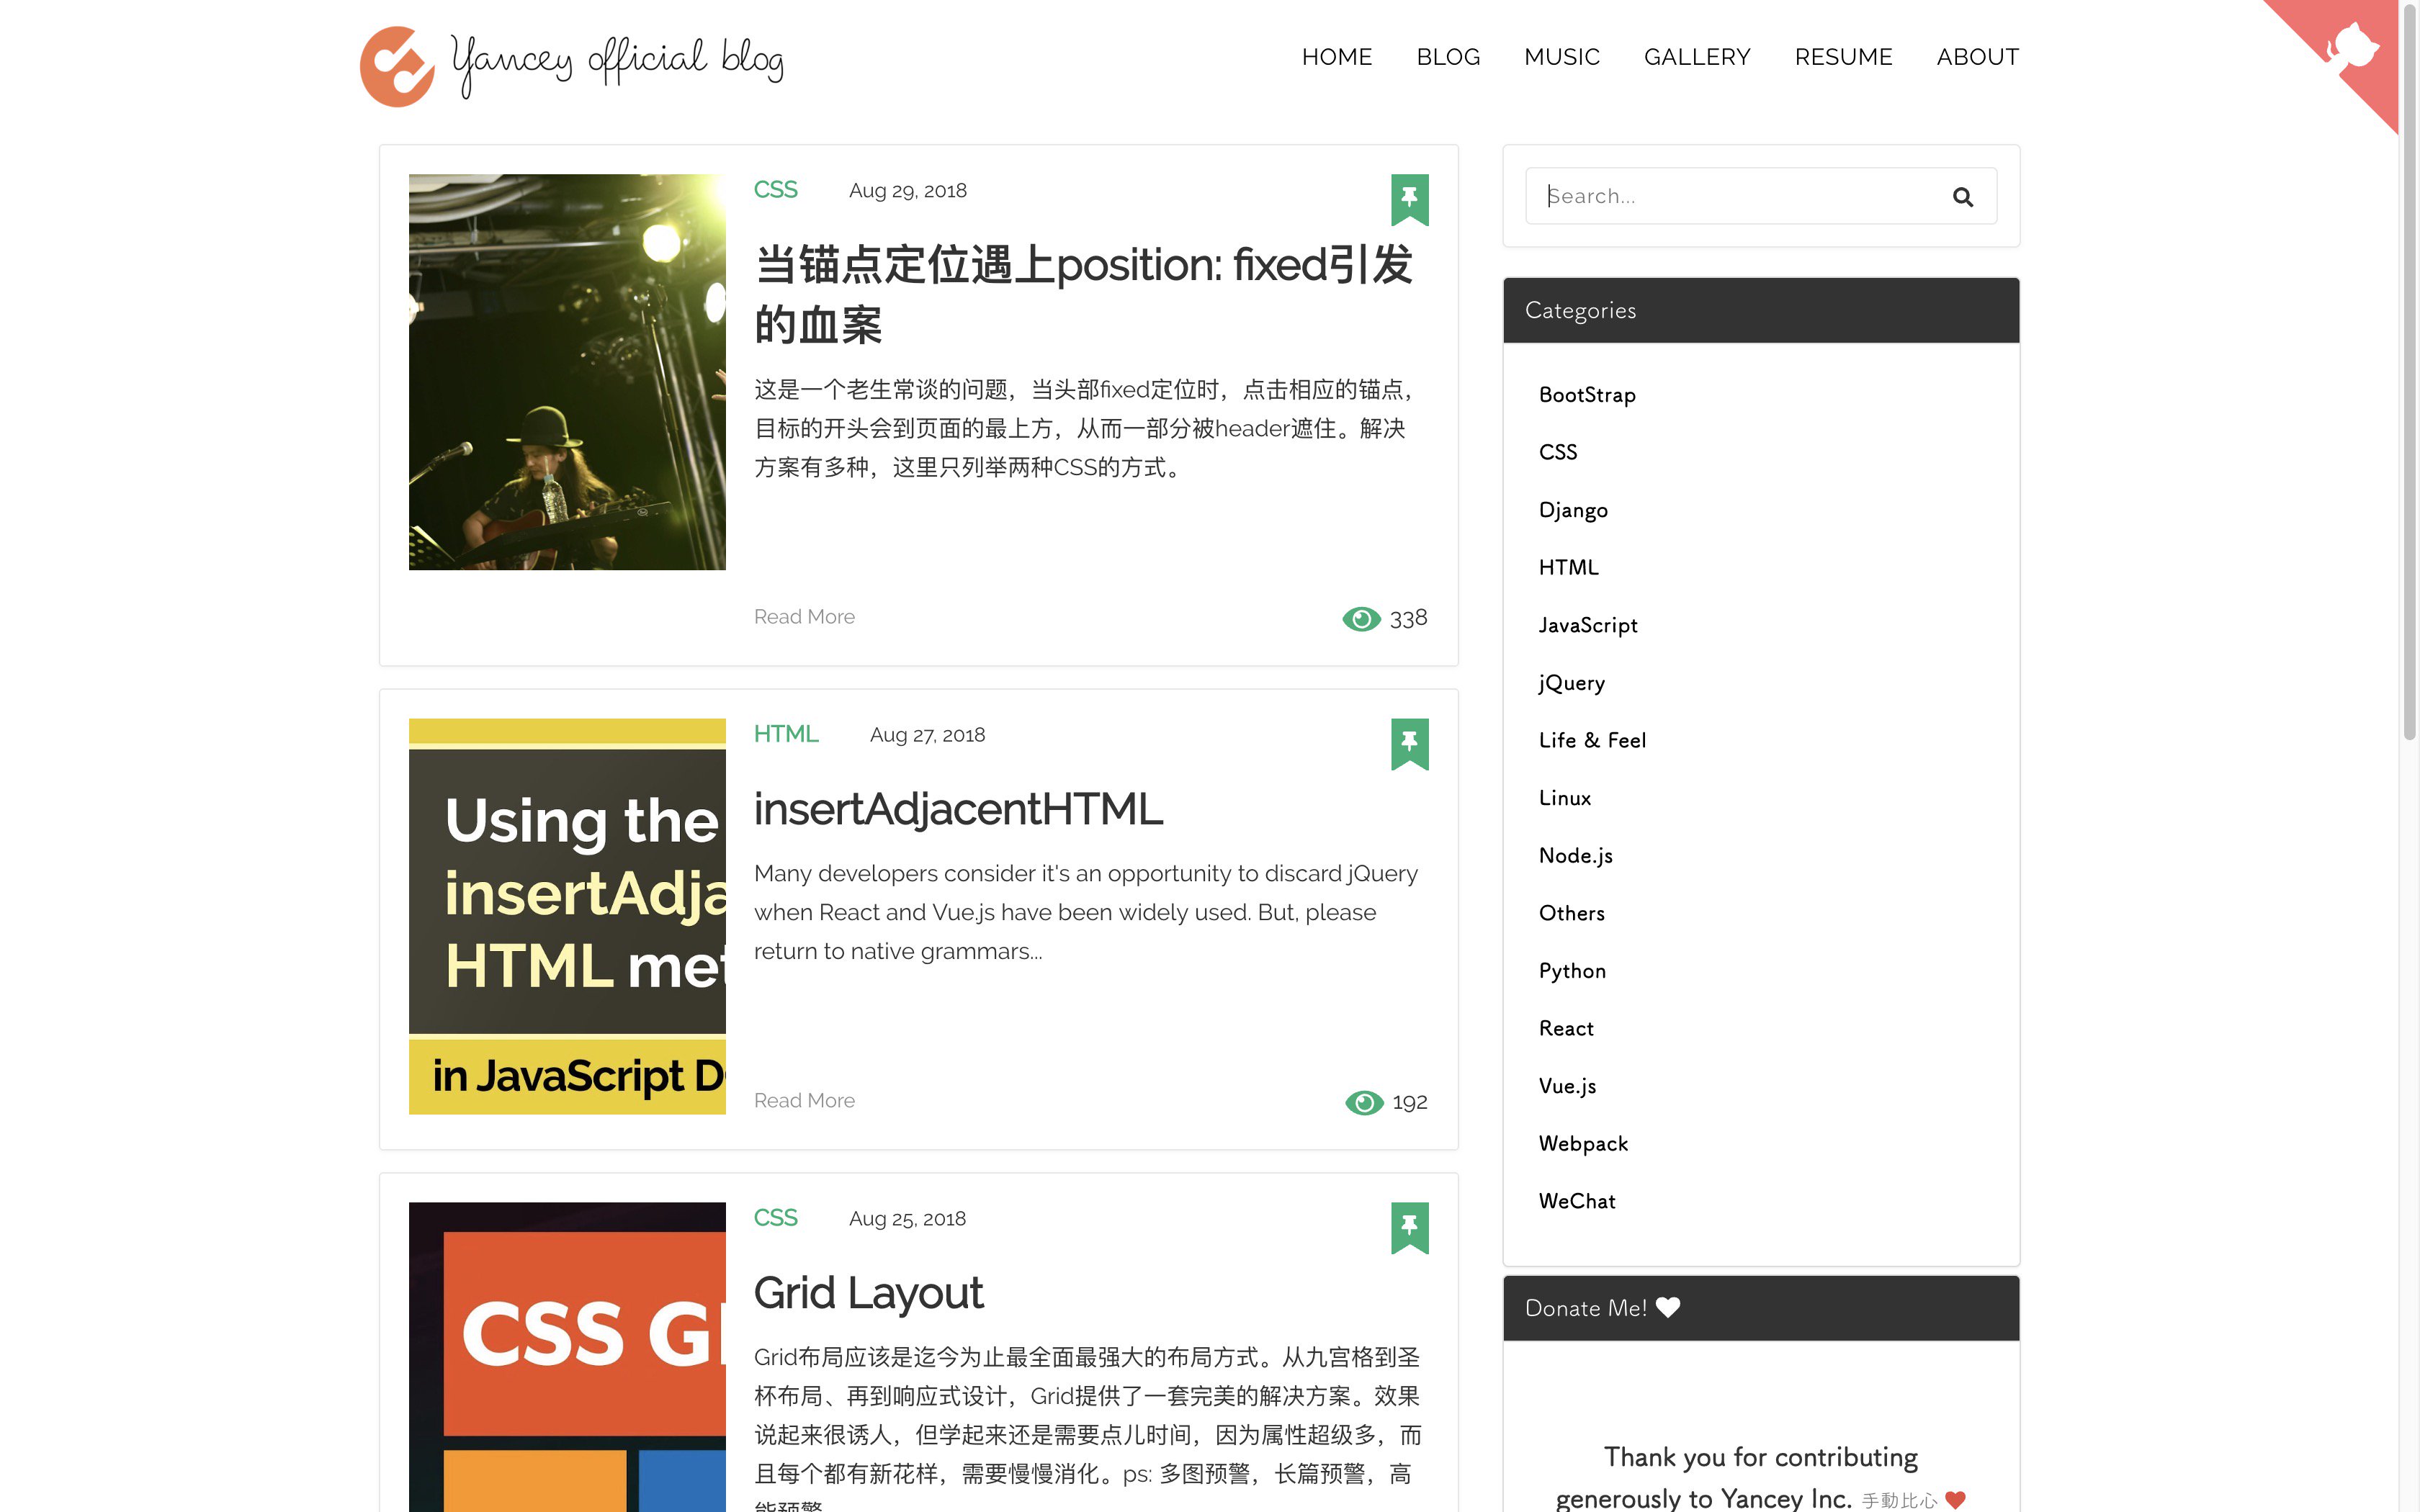Click the pin bookmark on insertAdjacentHTML post
The image size is (2420, 1512).
point(1409,744)
